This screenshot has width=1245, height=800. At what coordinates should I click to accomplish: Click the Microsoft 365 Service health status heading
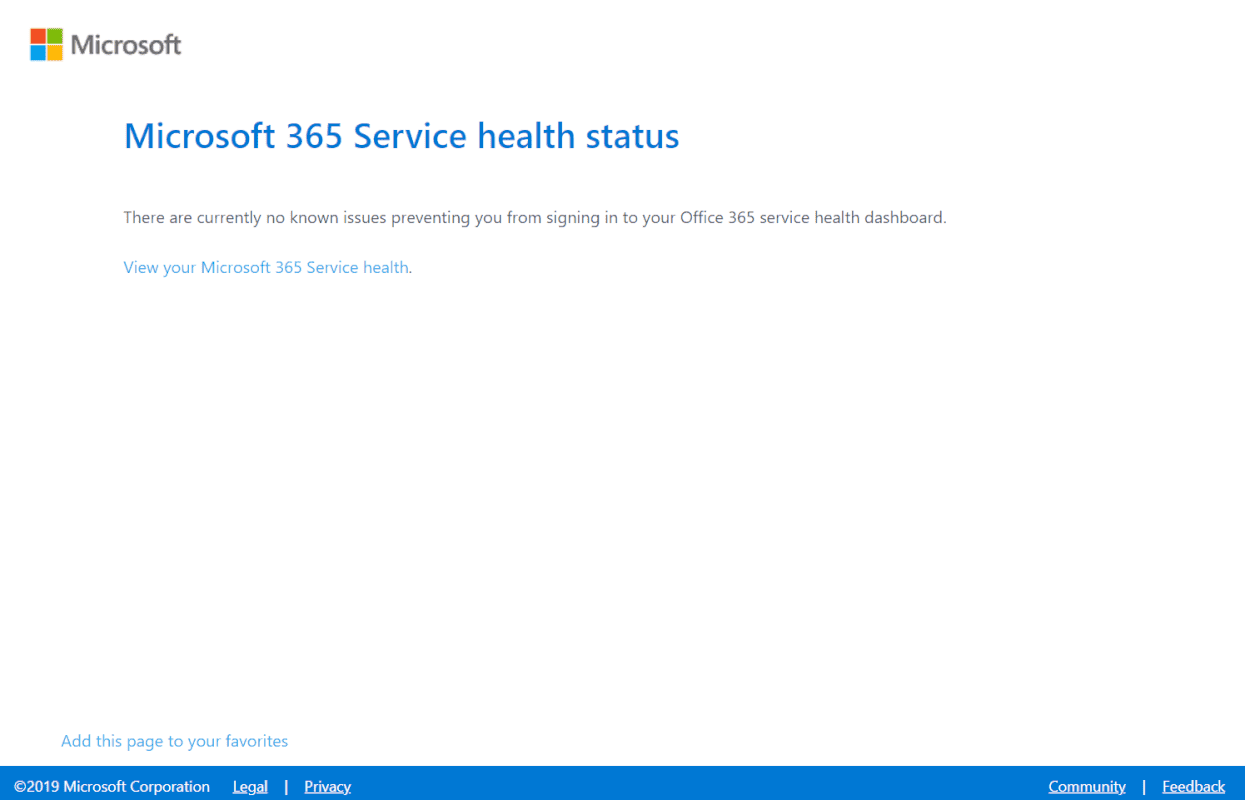point(401,135)
